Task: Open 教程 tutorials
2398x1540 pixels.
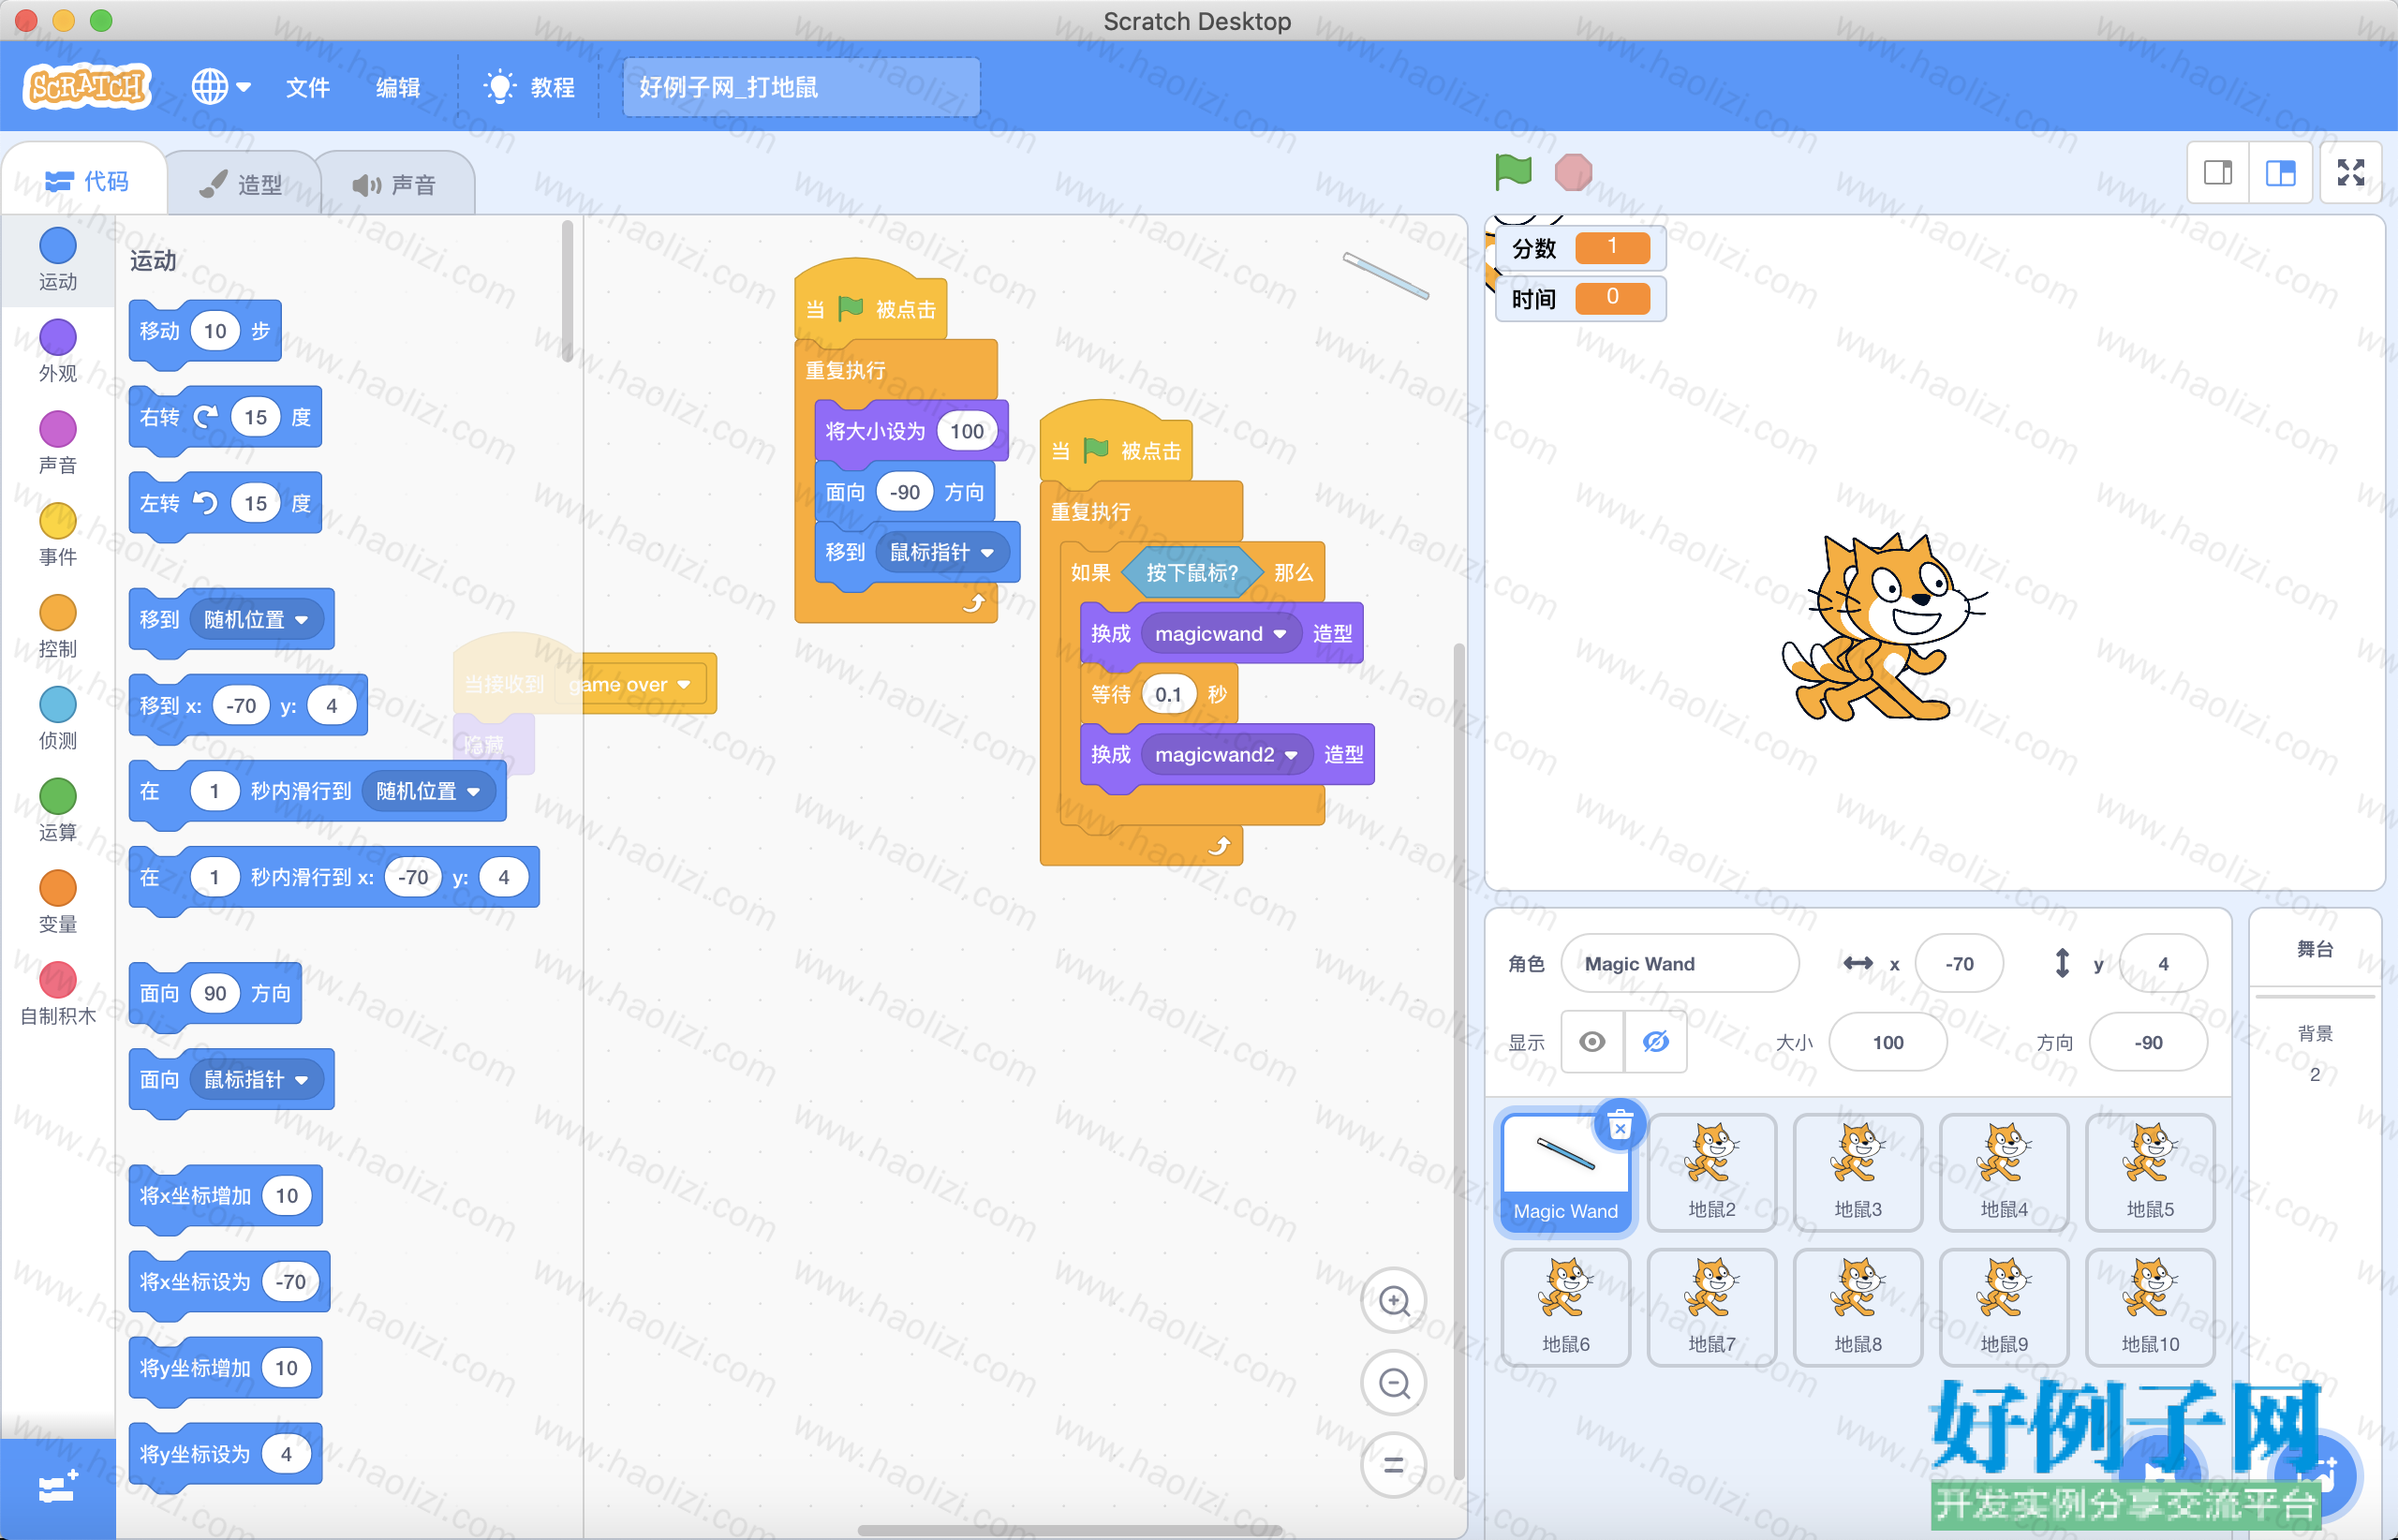Action: (528, 87)
